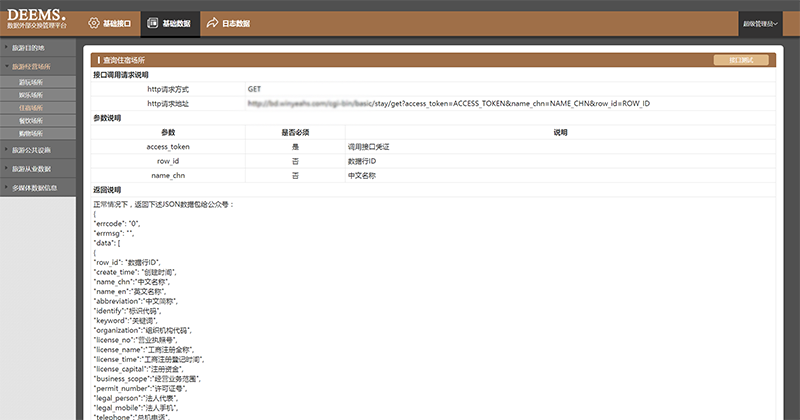Click the list icon beside 基础数据
The height and width of the screenshot is (420, 800).
pos(151,22)
